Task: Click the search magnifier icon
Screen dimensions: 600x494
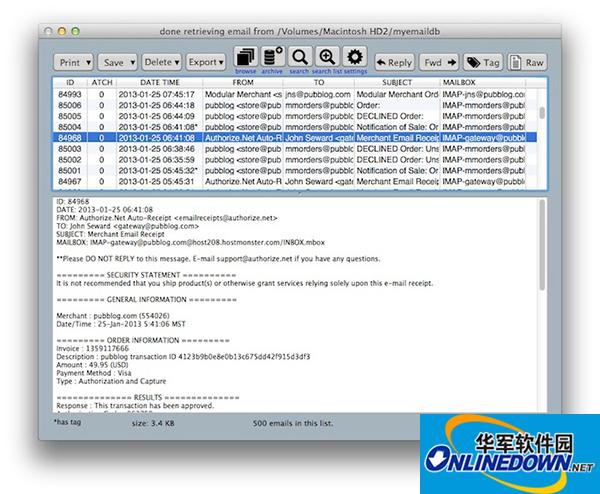Action: 300,57
